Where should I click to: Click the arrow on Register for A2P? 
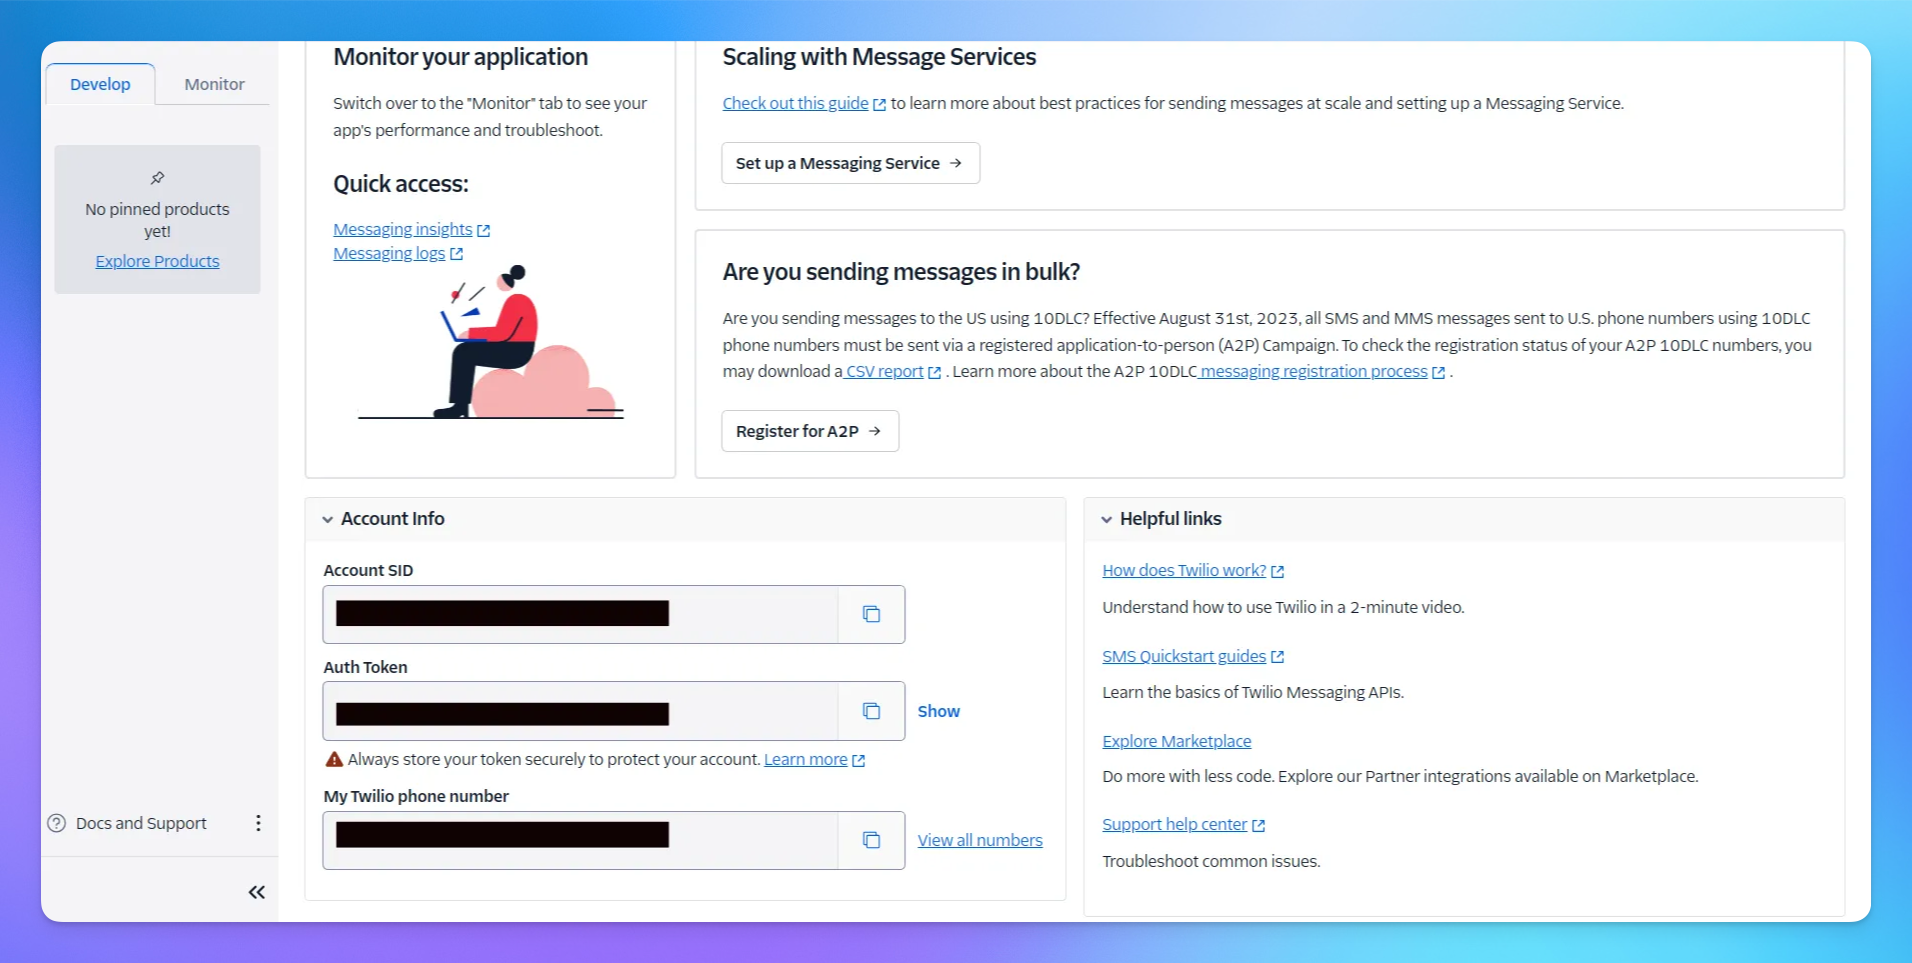pos(875,431)
